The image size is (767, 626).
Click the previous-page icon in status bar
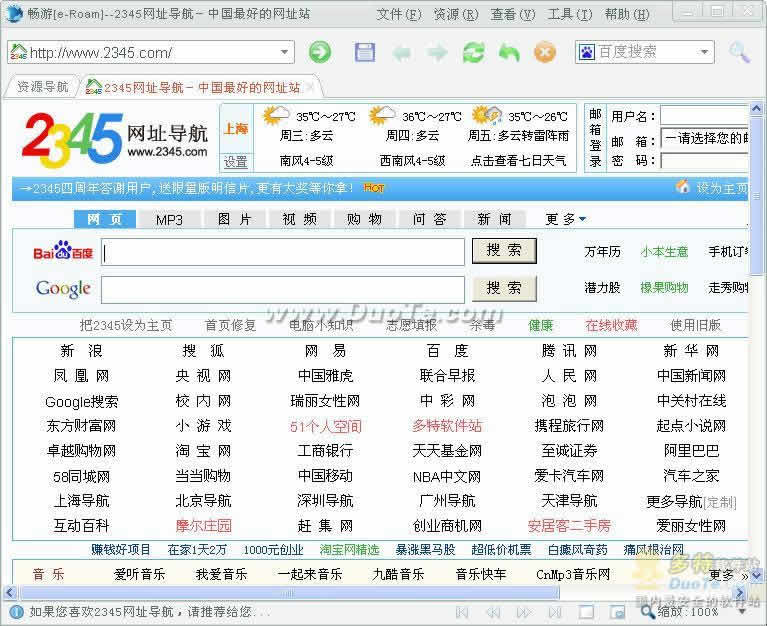[x=493, y=612]
